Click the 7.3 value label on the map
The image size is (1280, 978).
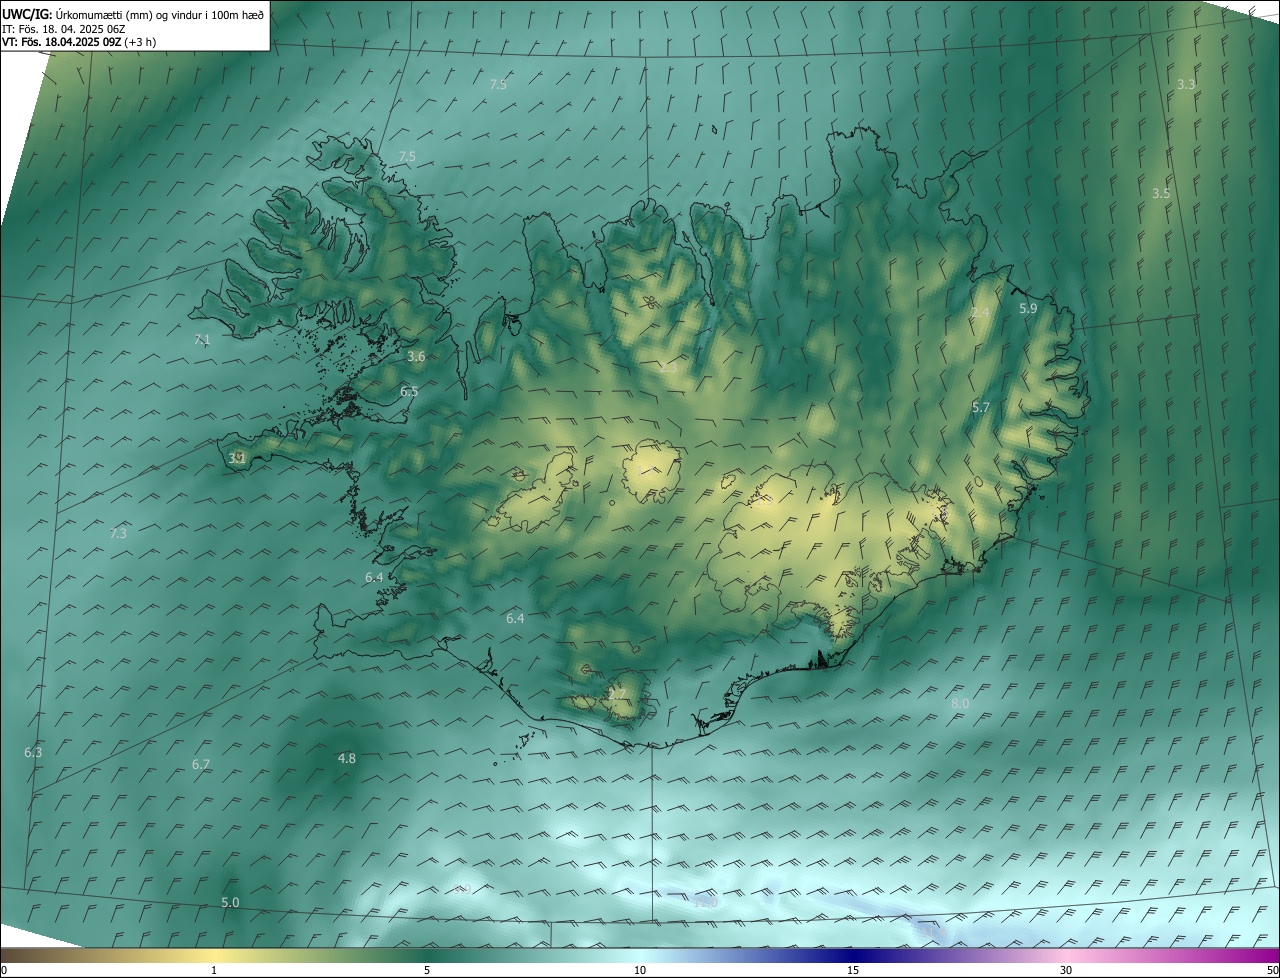tap(118, 534)
